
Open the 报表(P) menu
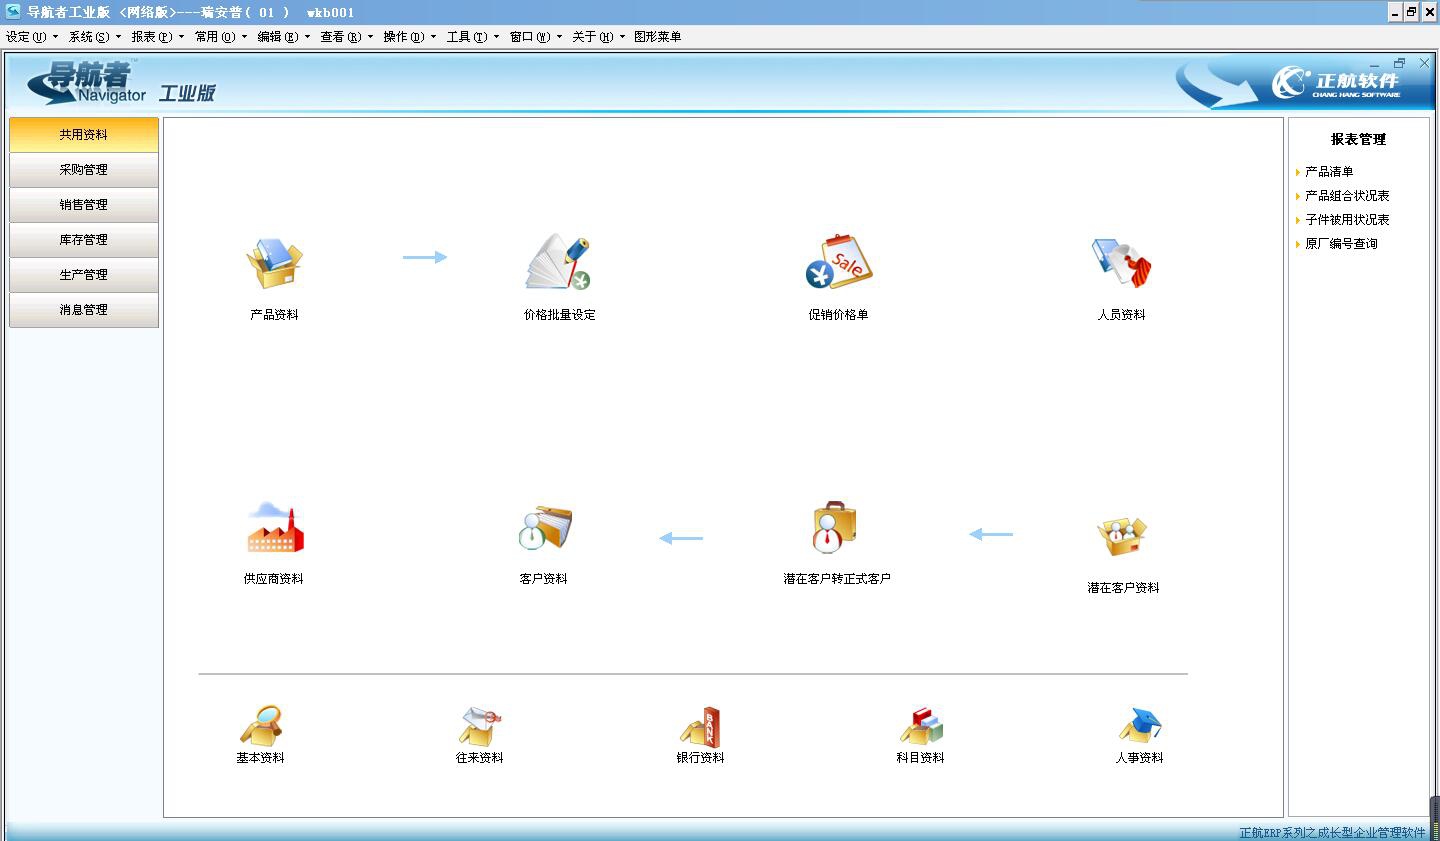tap(158, 37)
